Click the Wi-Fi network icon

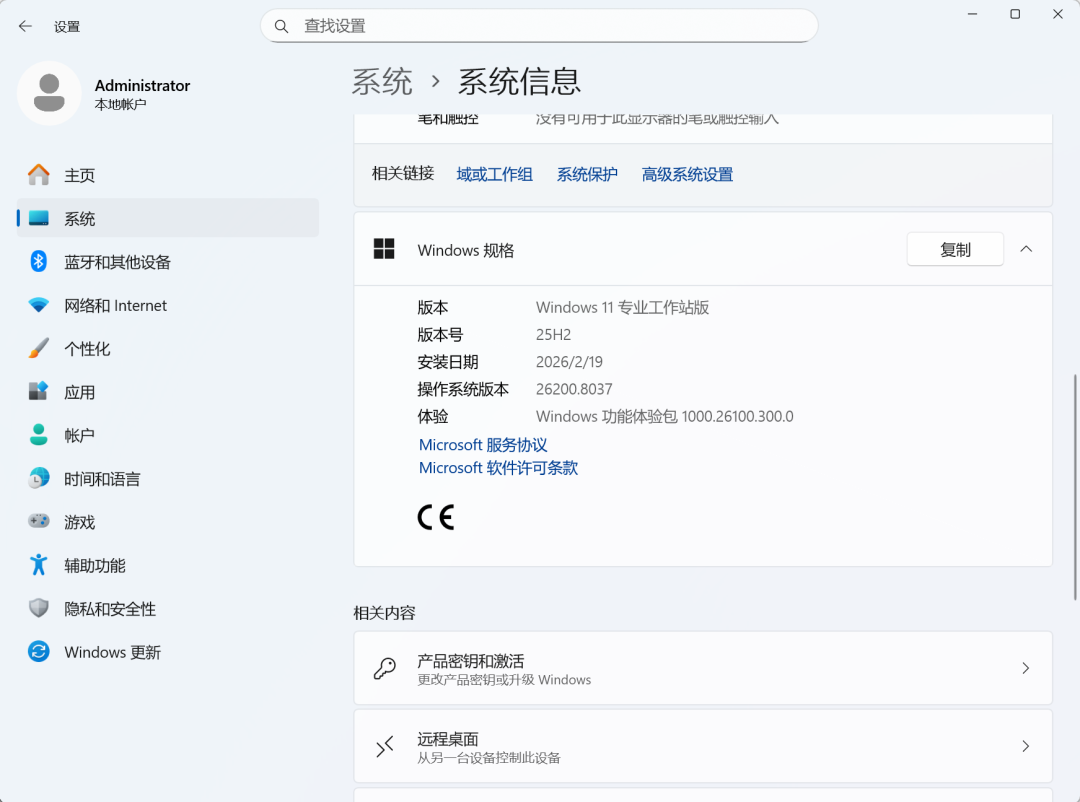(x=39, y=305)
